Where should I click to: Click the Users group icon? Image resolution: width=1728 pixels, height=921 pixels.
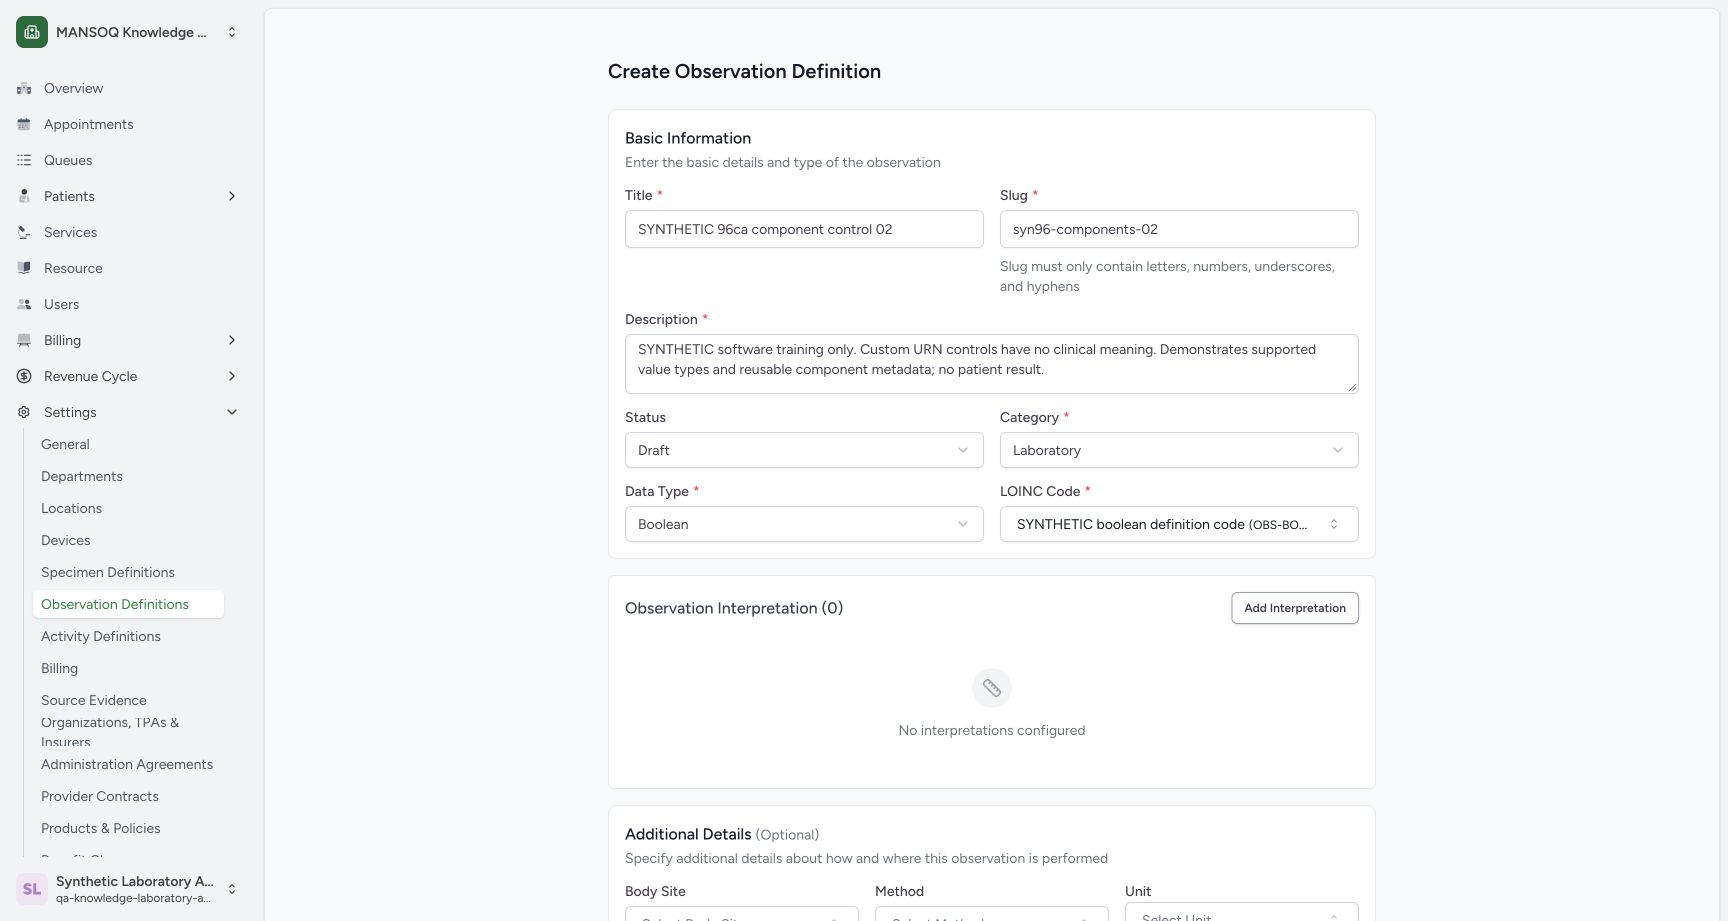coord(24,304)
